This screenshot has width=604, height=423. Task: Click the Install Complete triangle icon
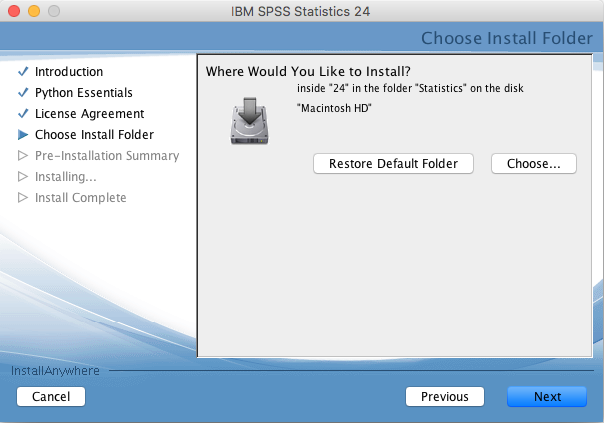(x=23, y=197)
